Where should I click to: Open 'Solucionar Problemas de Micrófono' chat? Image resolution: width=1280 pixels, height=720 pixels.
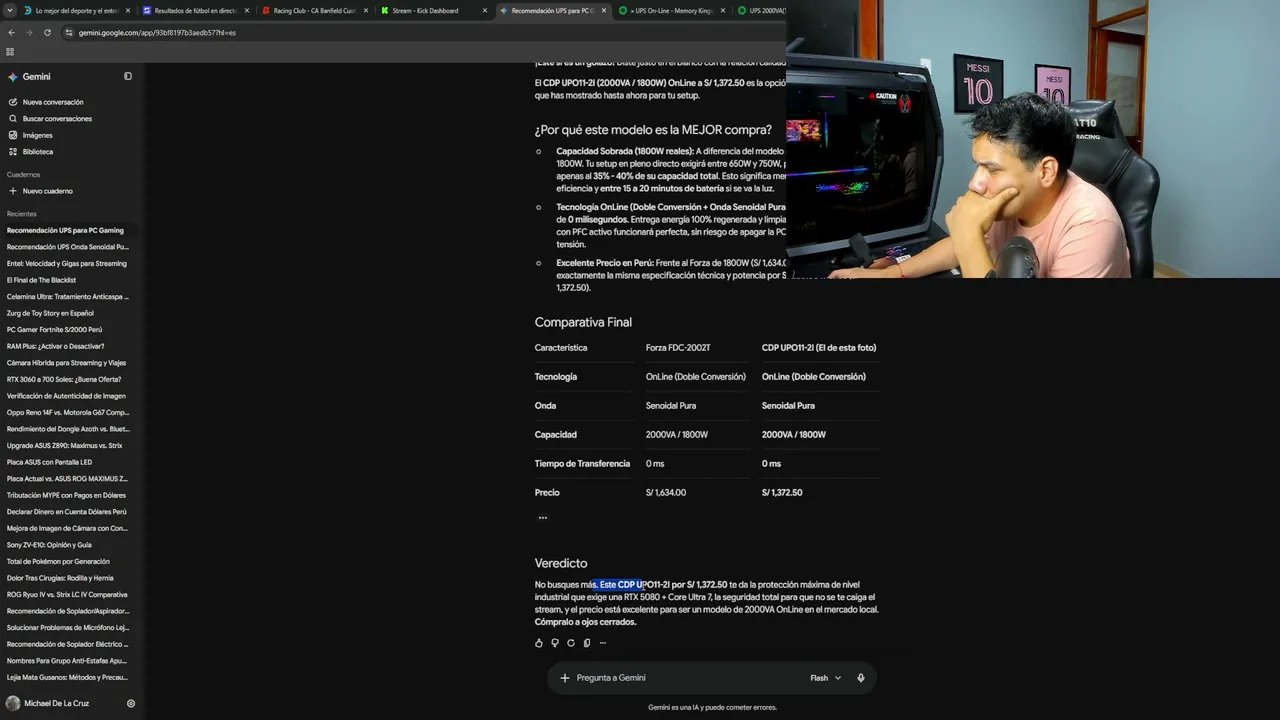(67, 627)
